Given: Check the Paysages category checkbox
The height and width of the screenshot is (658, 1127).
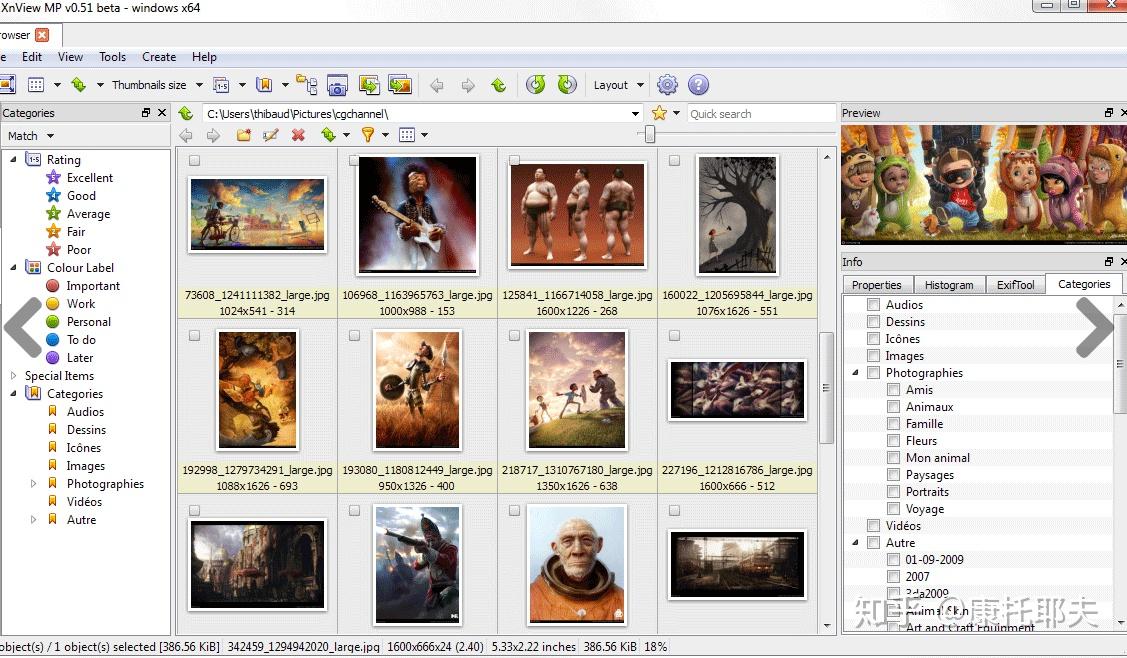Looking at the screenshot, I should [894, 475].
